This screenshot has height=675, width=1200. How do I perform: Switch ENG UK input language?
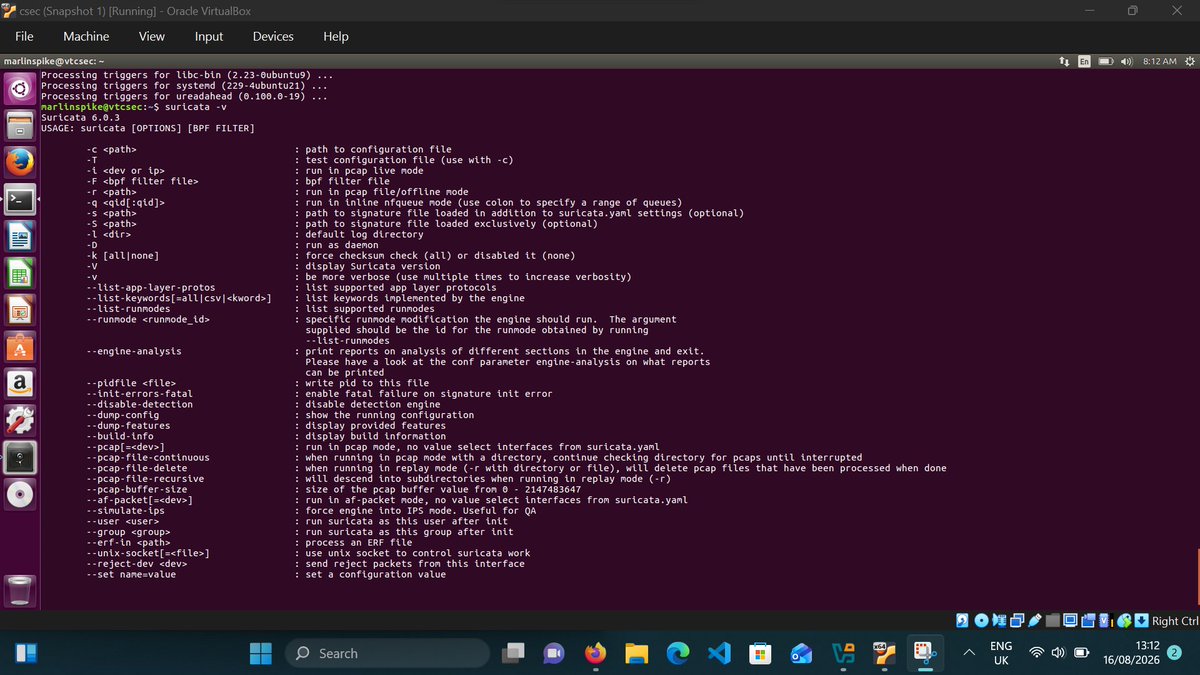pos(1001,654)
